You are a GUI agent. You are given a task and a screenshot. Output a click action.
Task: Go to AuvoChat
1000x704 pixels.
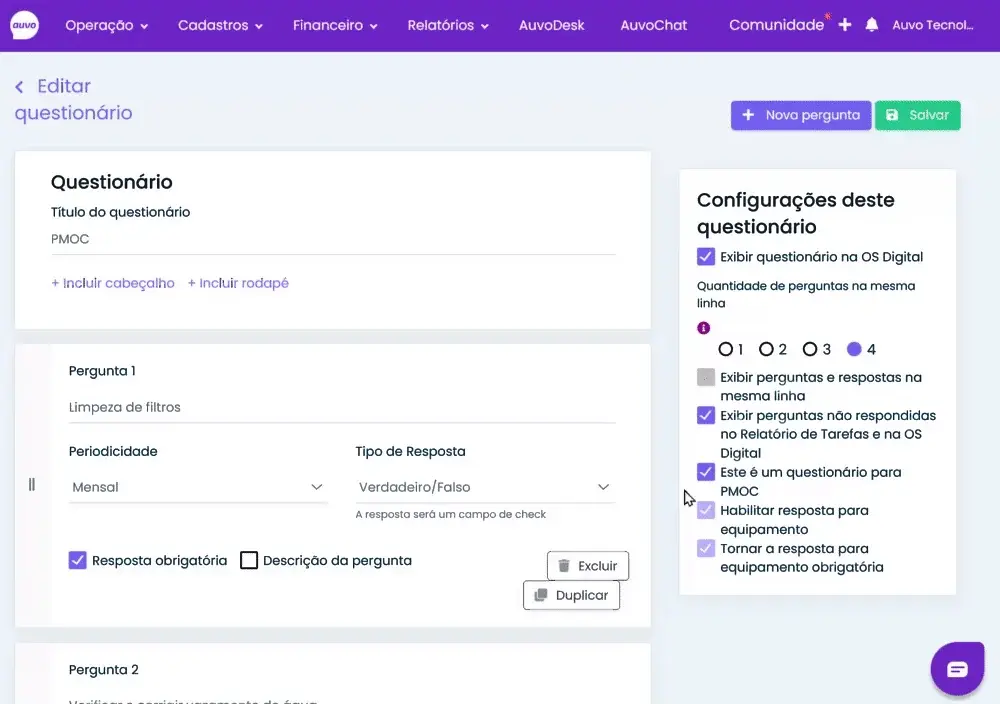click(654, 26)
